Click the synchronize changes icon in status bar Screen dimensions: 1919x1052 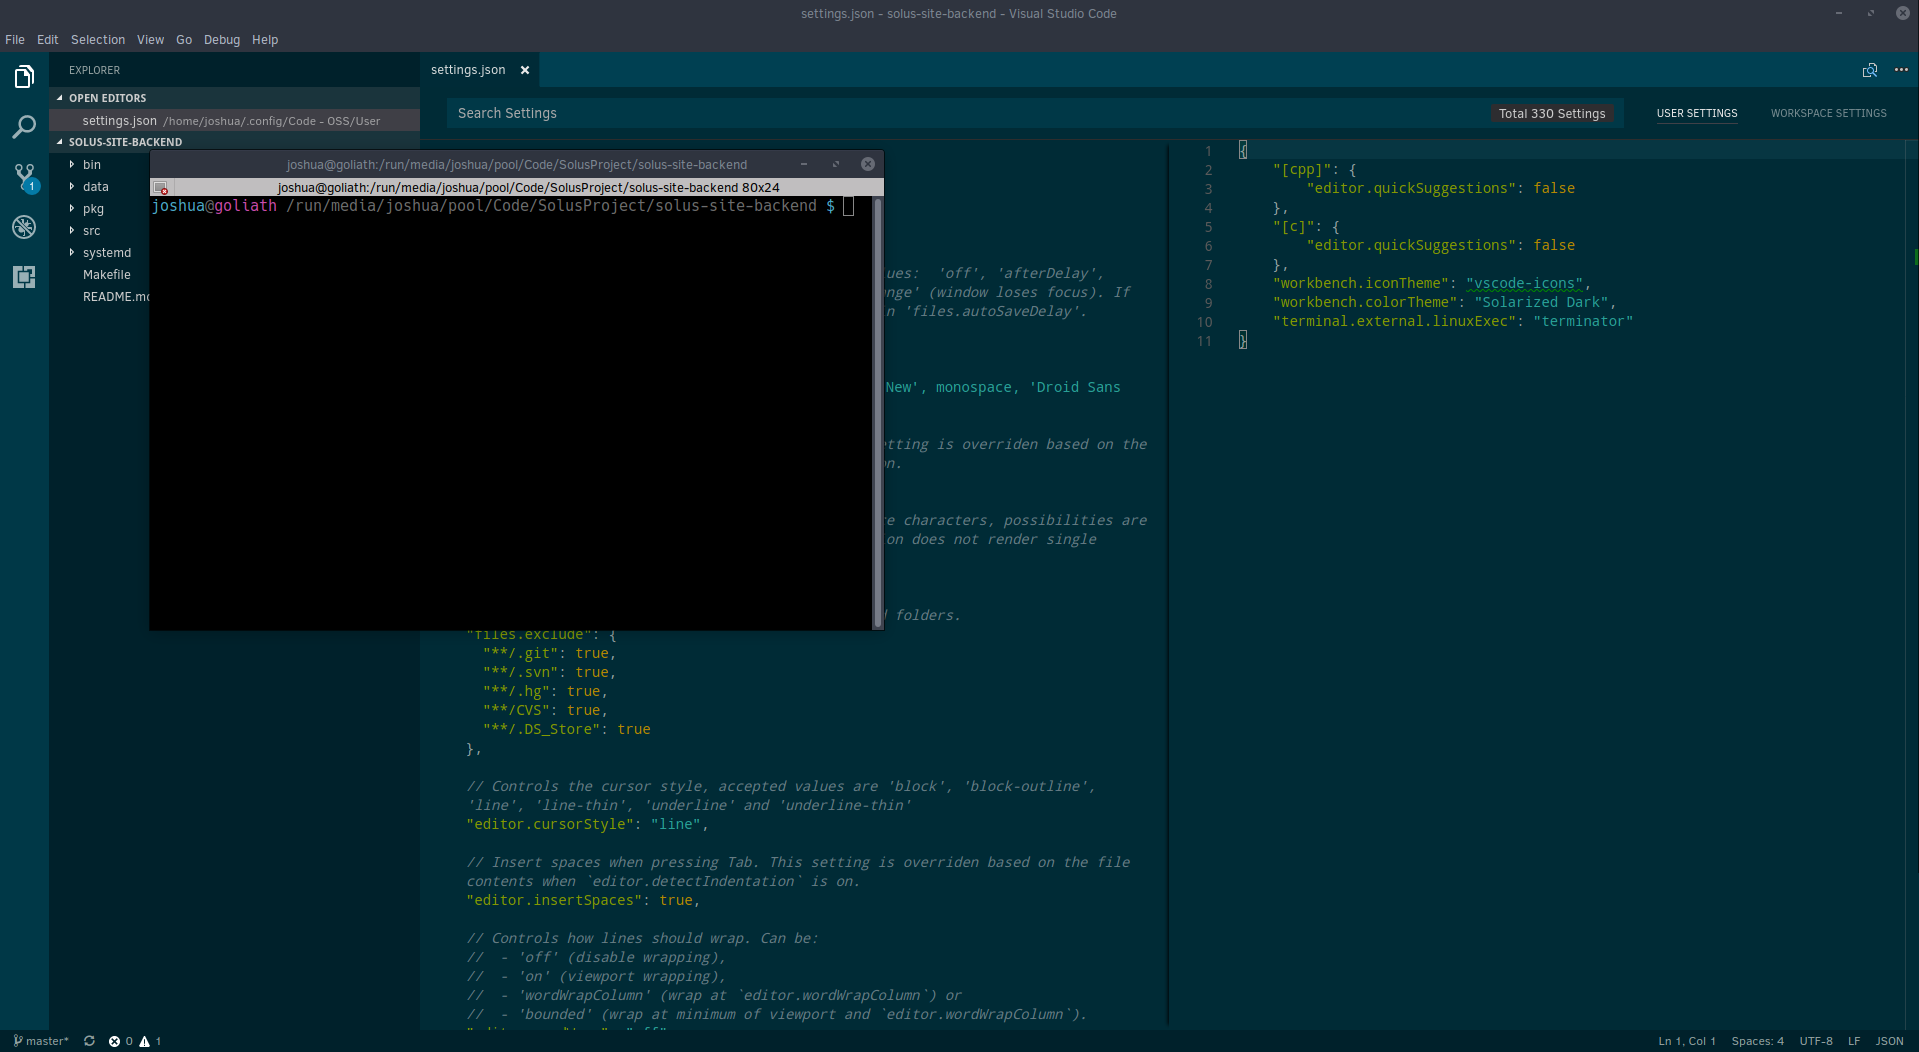[89, 1041]
